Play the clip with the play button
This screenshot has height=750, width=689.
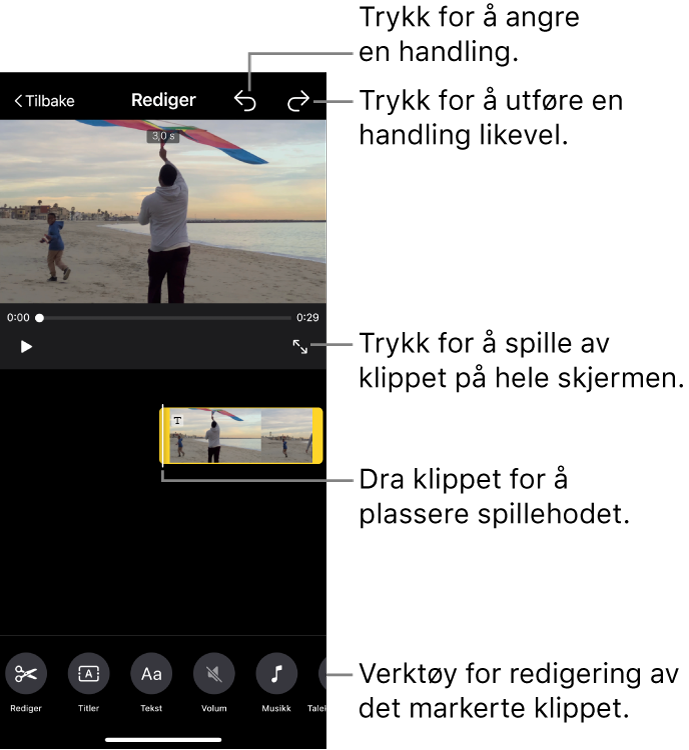pyautogui.click(x=26, y=347)
